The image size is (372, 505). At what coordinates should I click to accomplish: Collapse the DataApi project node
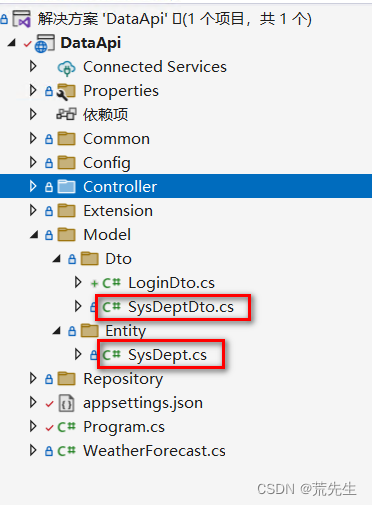coord(12,43)
